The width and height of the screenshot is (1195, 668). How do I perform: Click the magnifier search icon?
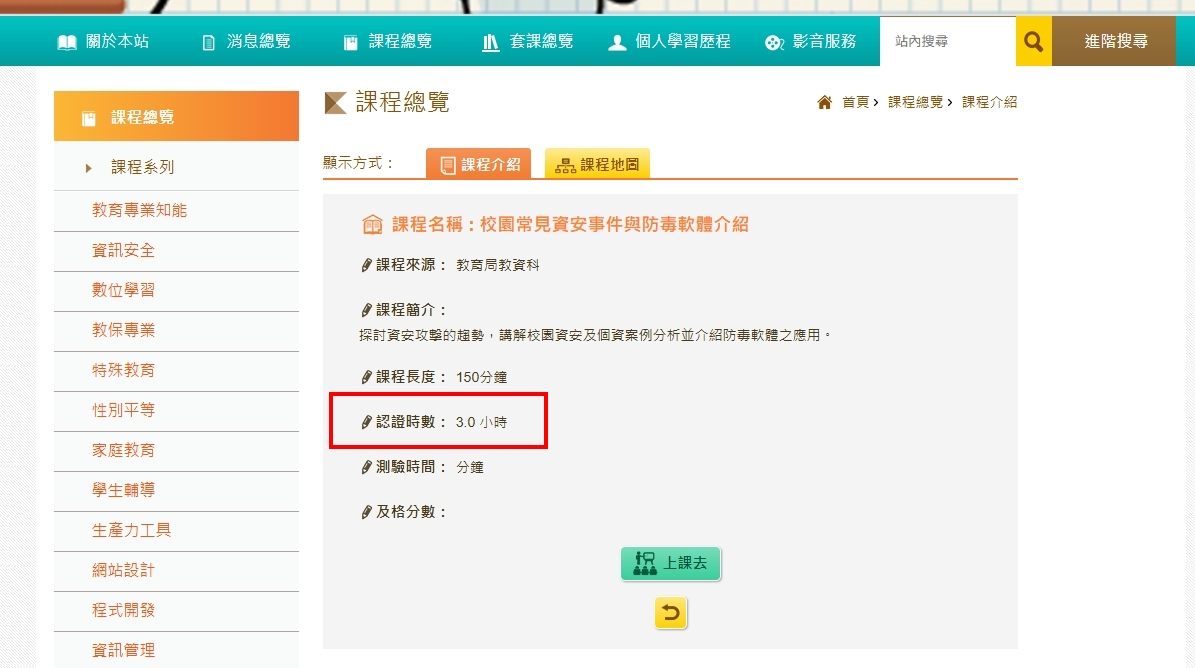1034,42
